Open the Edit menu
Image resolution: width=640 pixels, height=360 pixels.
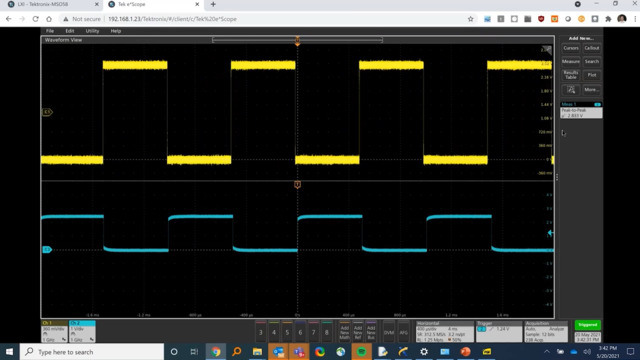point(70,31)
